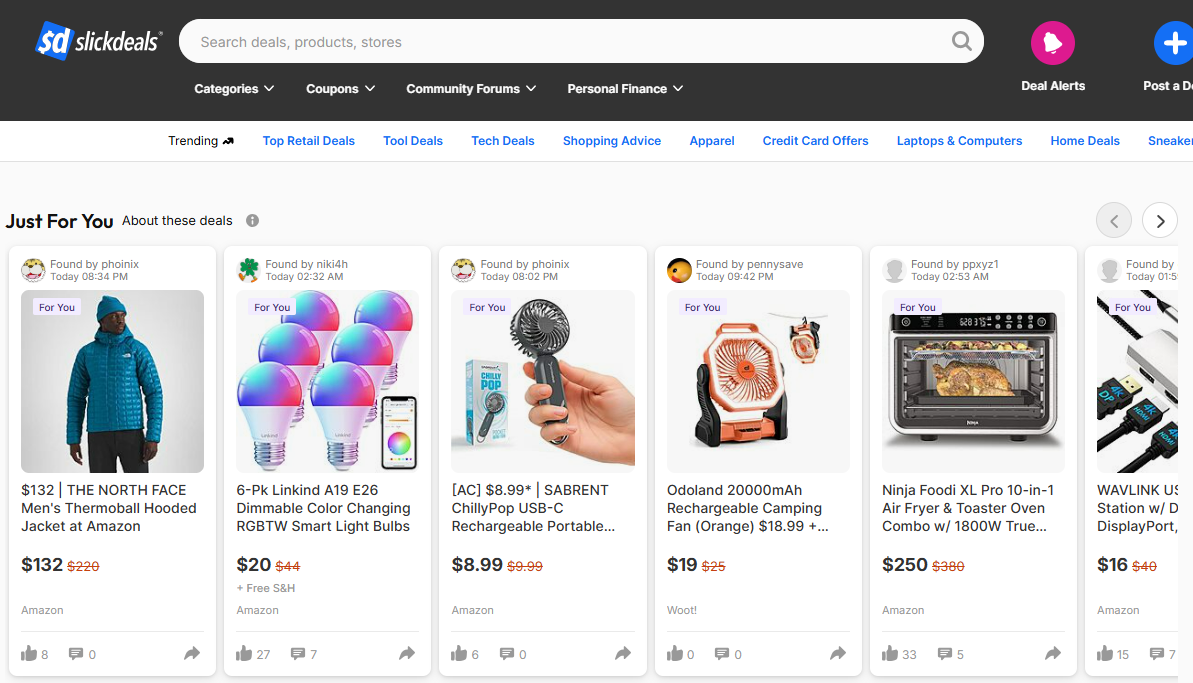Open the Credit Card Offers tab
The width and height of the screenshot is (1193, 683).
coord(815,141)
